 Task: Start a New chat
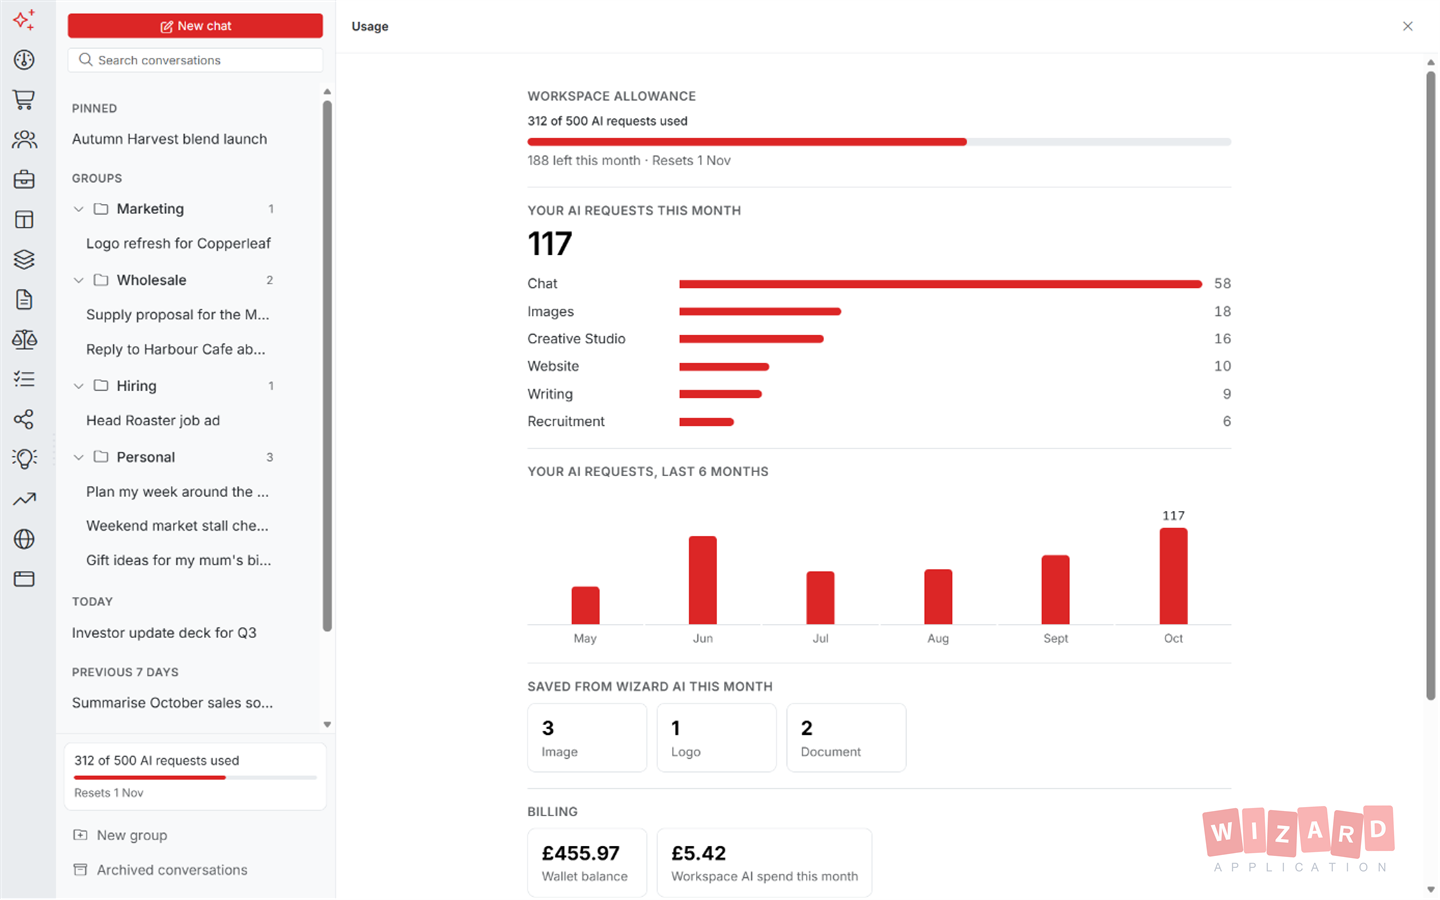click(195, 26)
